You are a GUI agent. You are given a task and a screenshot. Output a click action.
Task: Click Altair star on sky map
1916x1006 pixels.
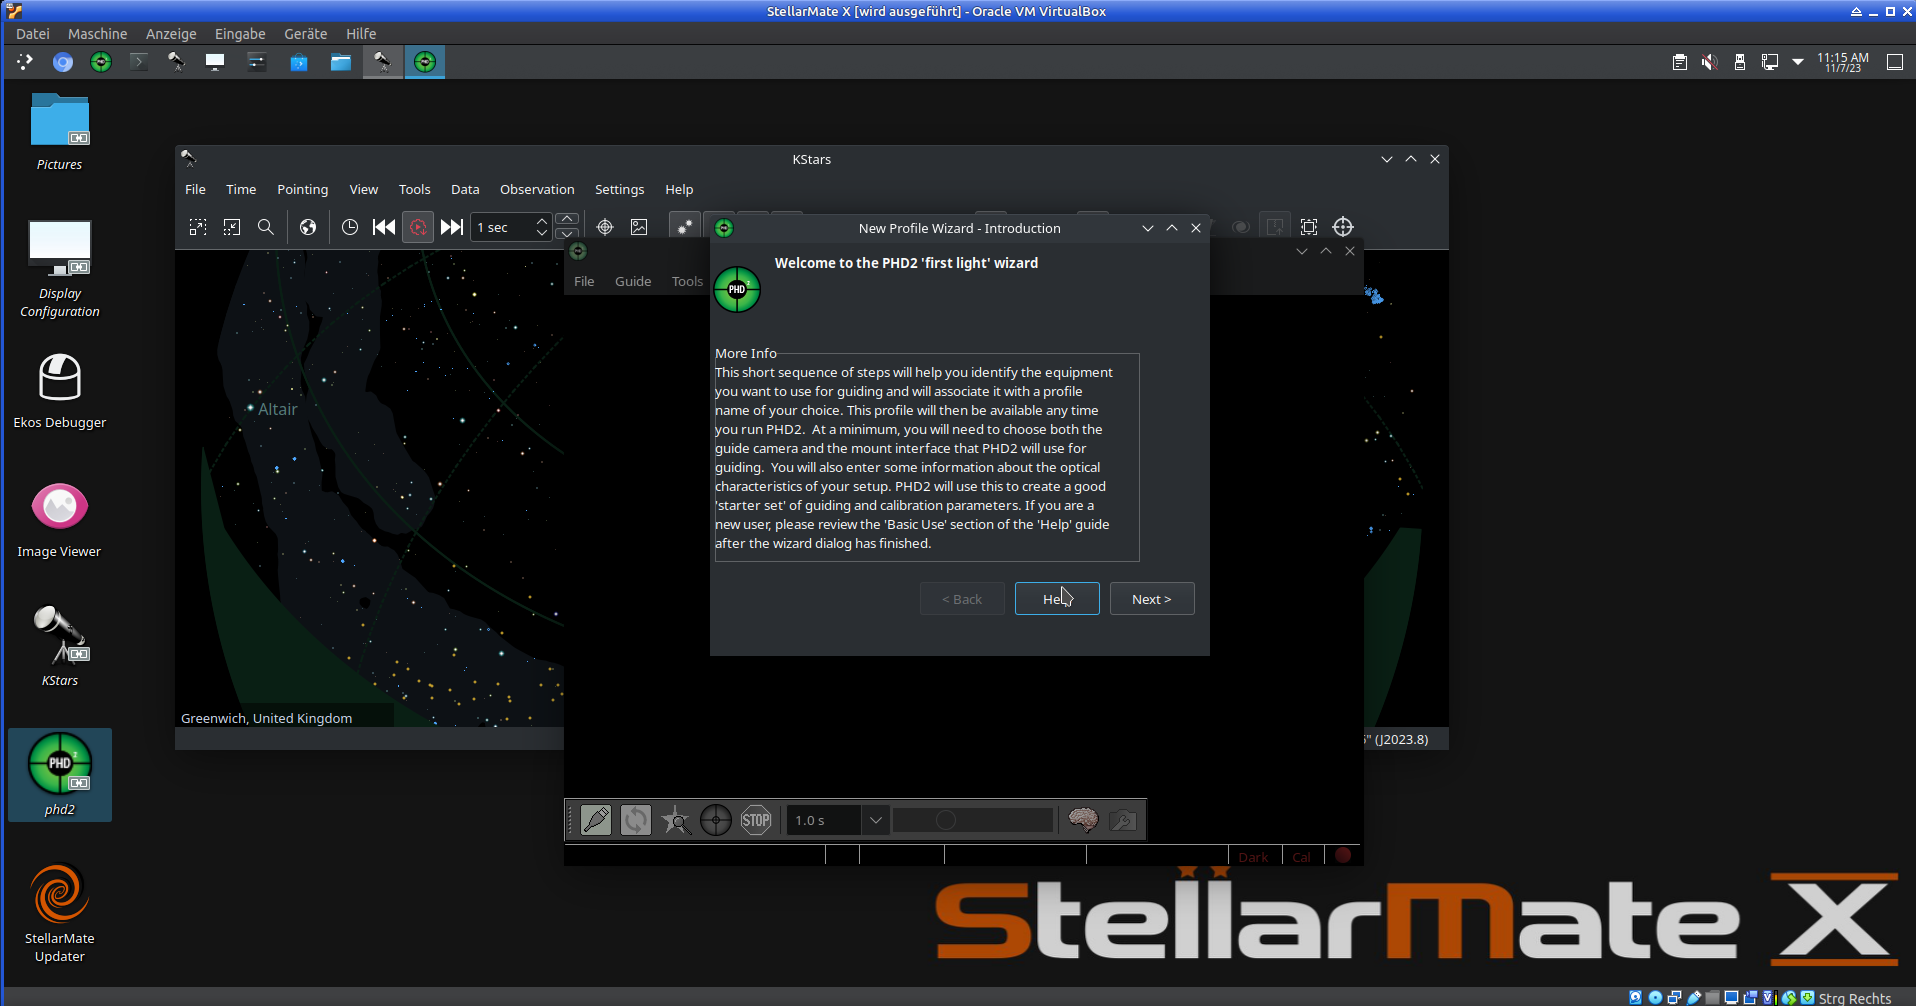(250, 408)
